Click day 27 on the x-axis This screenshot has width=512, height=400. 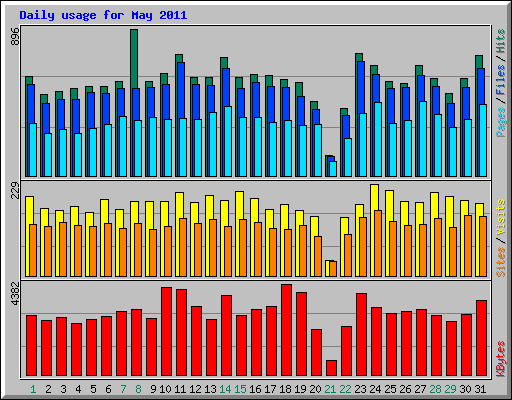pos(420,389)
